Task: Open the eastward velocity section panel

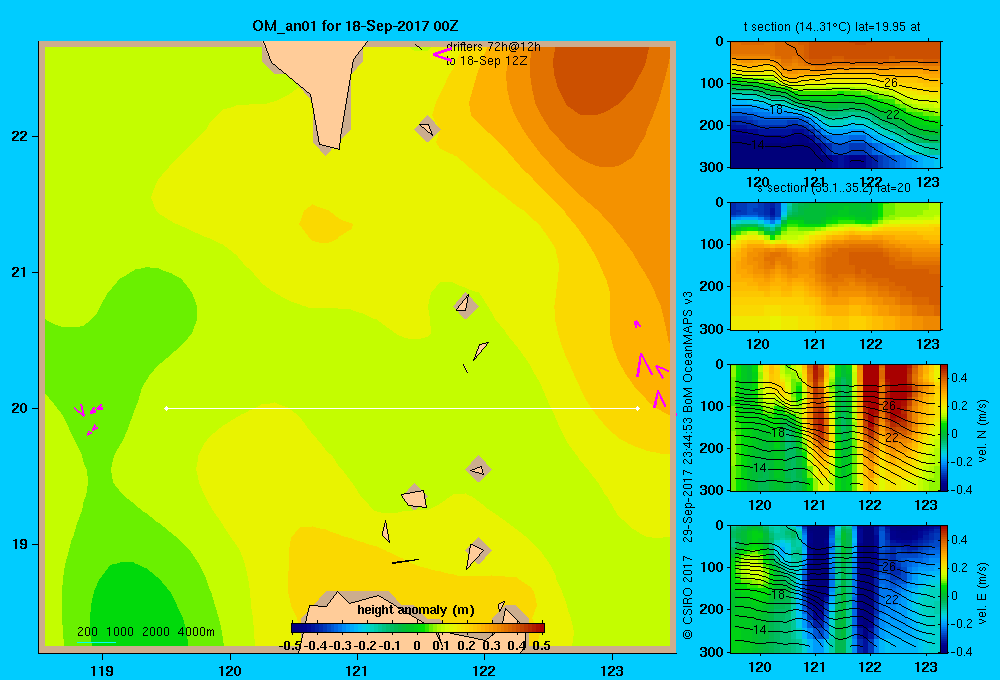Action: [x=835, y=589]
